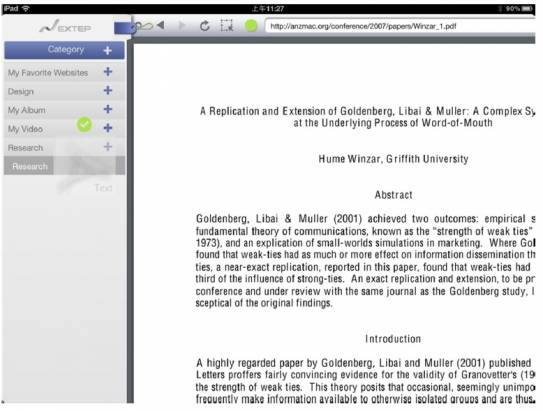Add a new category with plus

(108, 51)
